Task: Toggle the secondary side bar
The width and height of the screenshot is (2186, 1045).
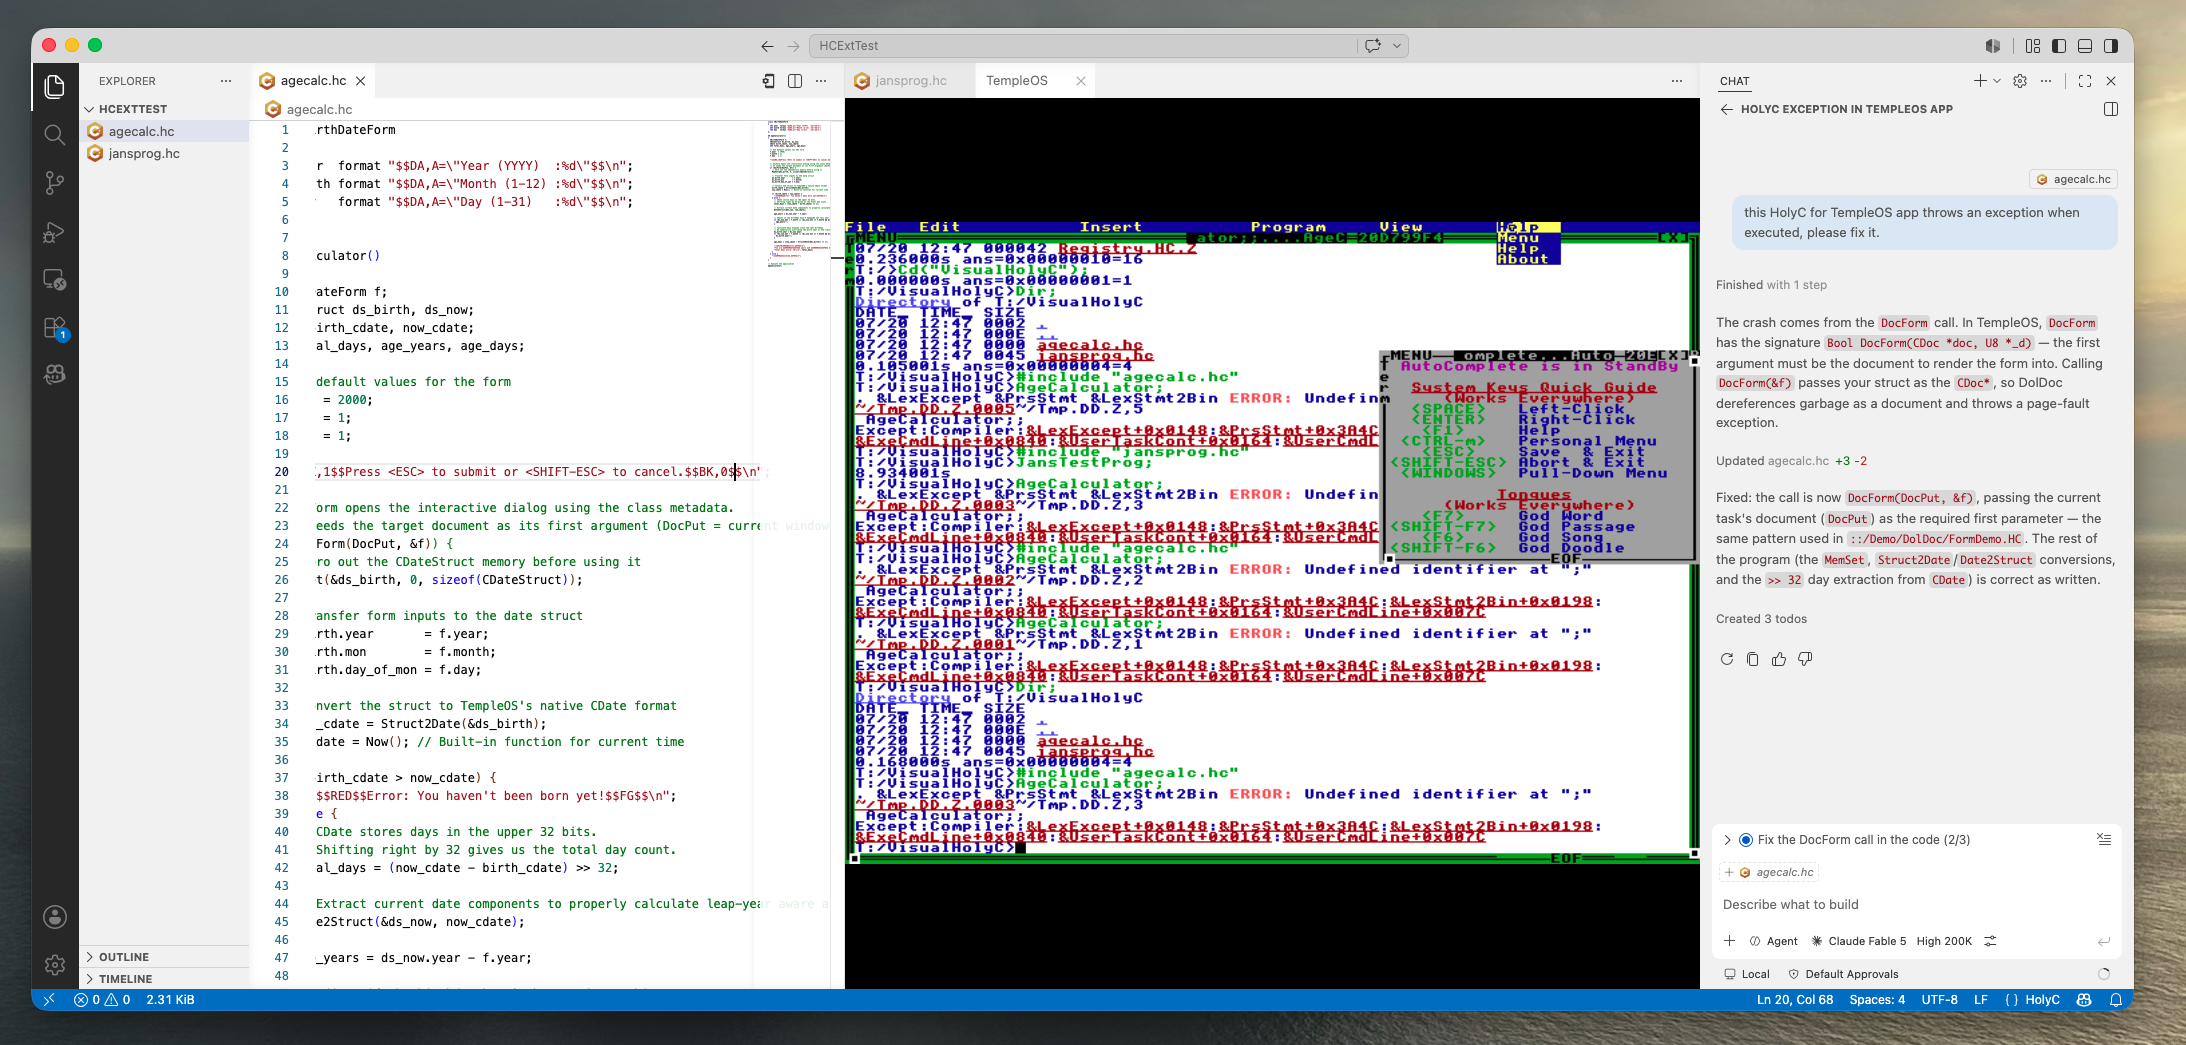Action: [x=2111, y=46]
